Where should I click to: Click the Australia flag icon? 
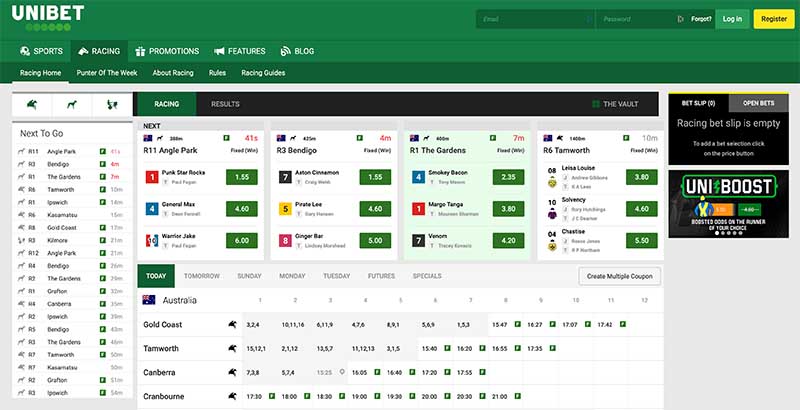(x=149, y=300)
